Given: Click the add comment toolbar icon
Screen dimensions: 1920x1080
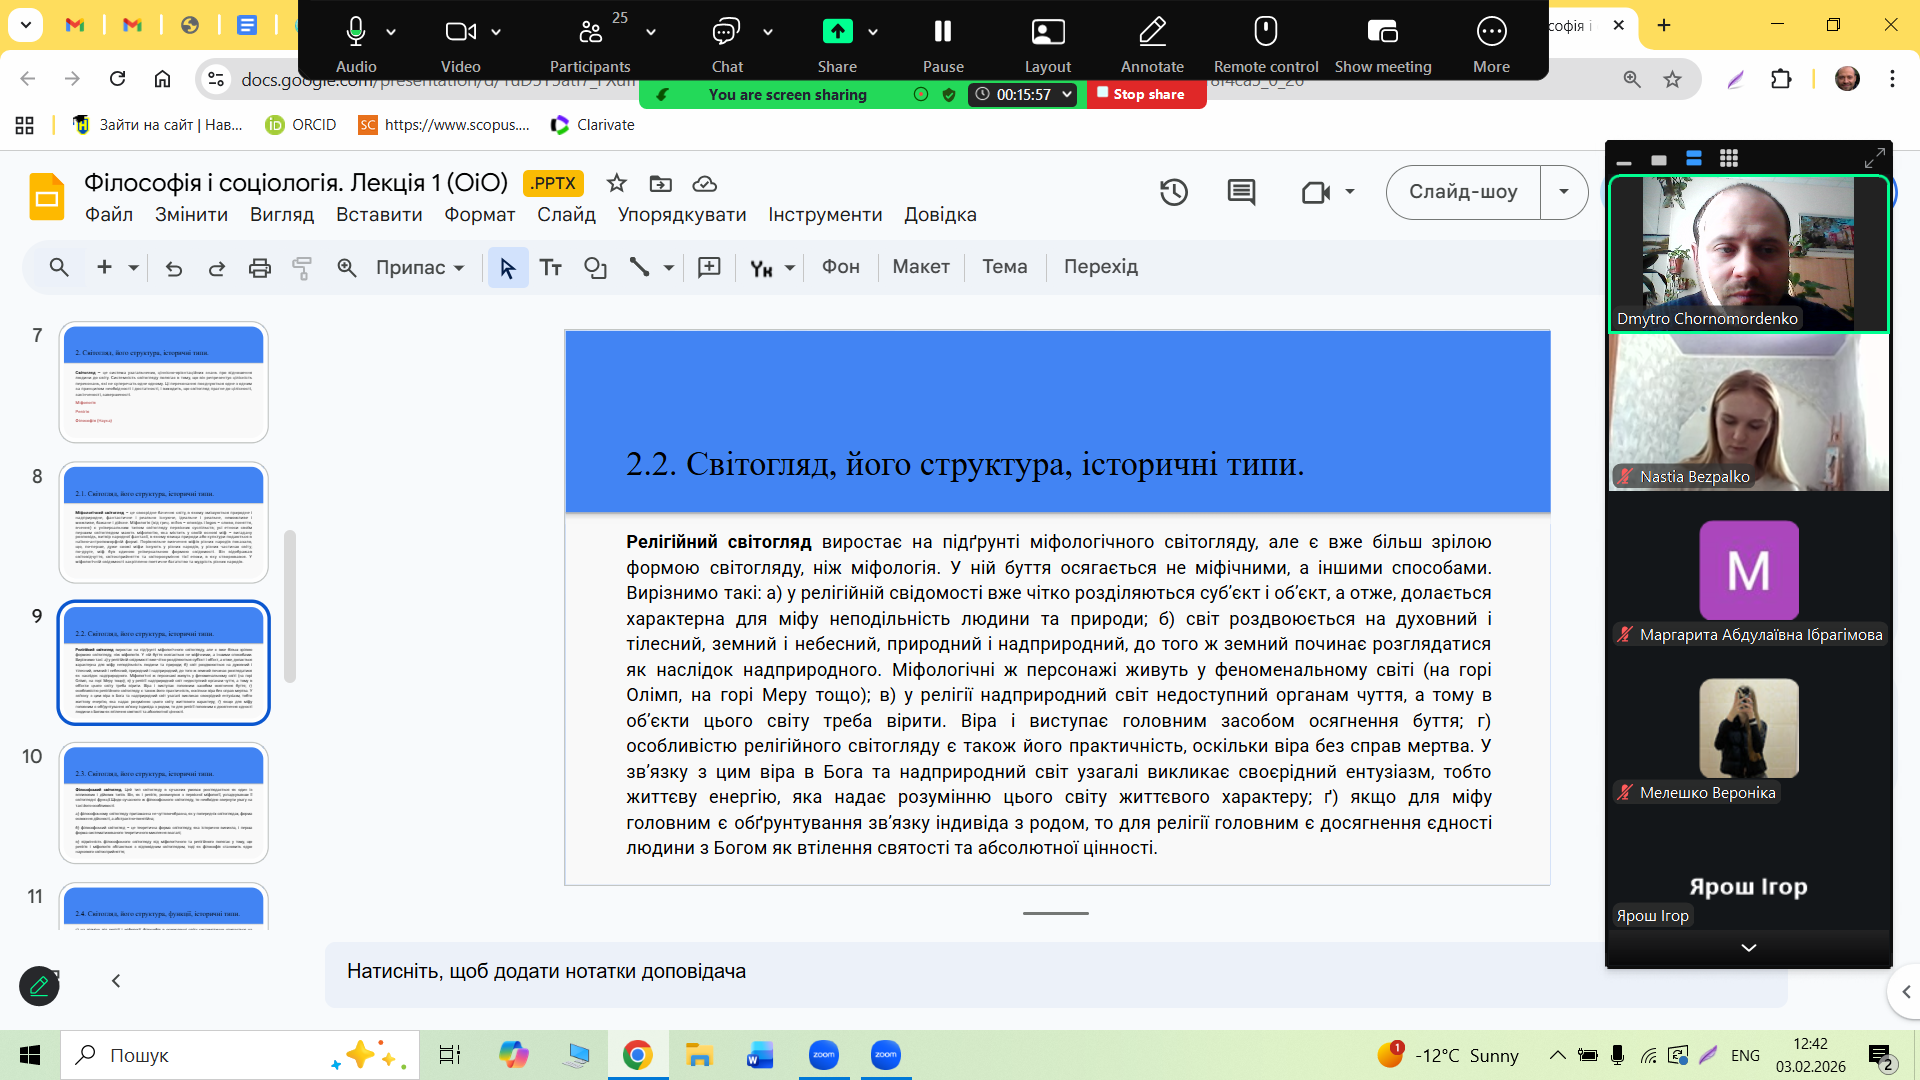Looking at the screenshot, I should pos(709,268).
